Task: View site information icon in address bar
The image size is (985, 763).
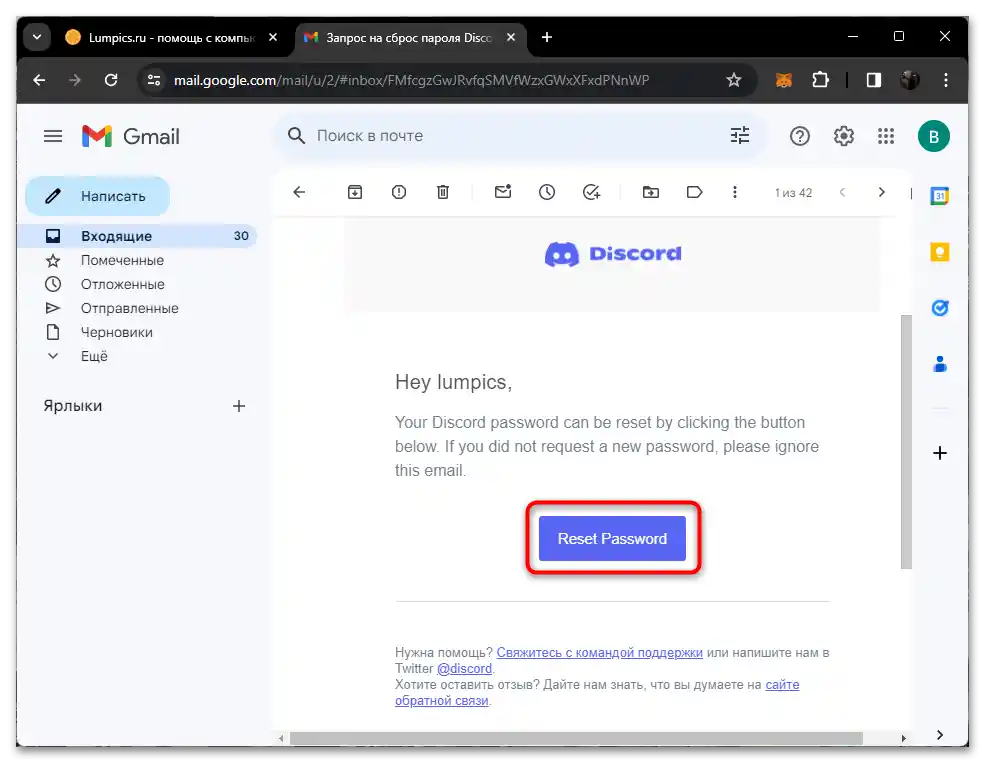Action: [154, 80]
